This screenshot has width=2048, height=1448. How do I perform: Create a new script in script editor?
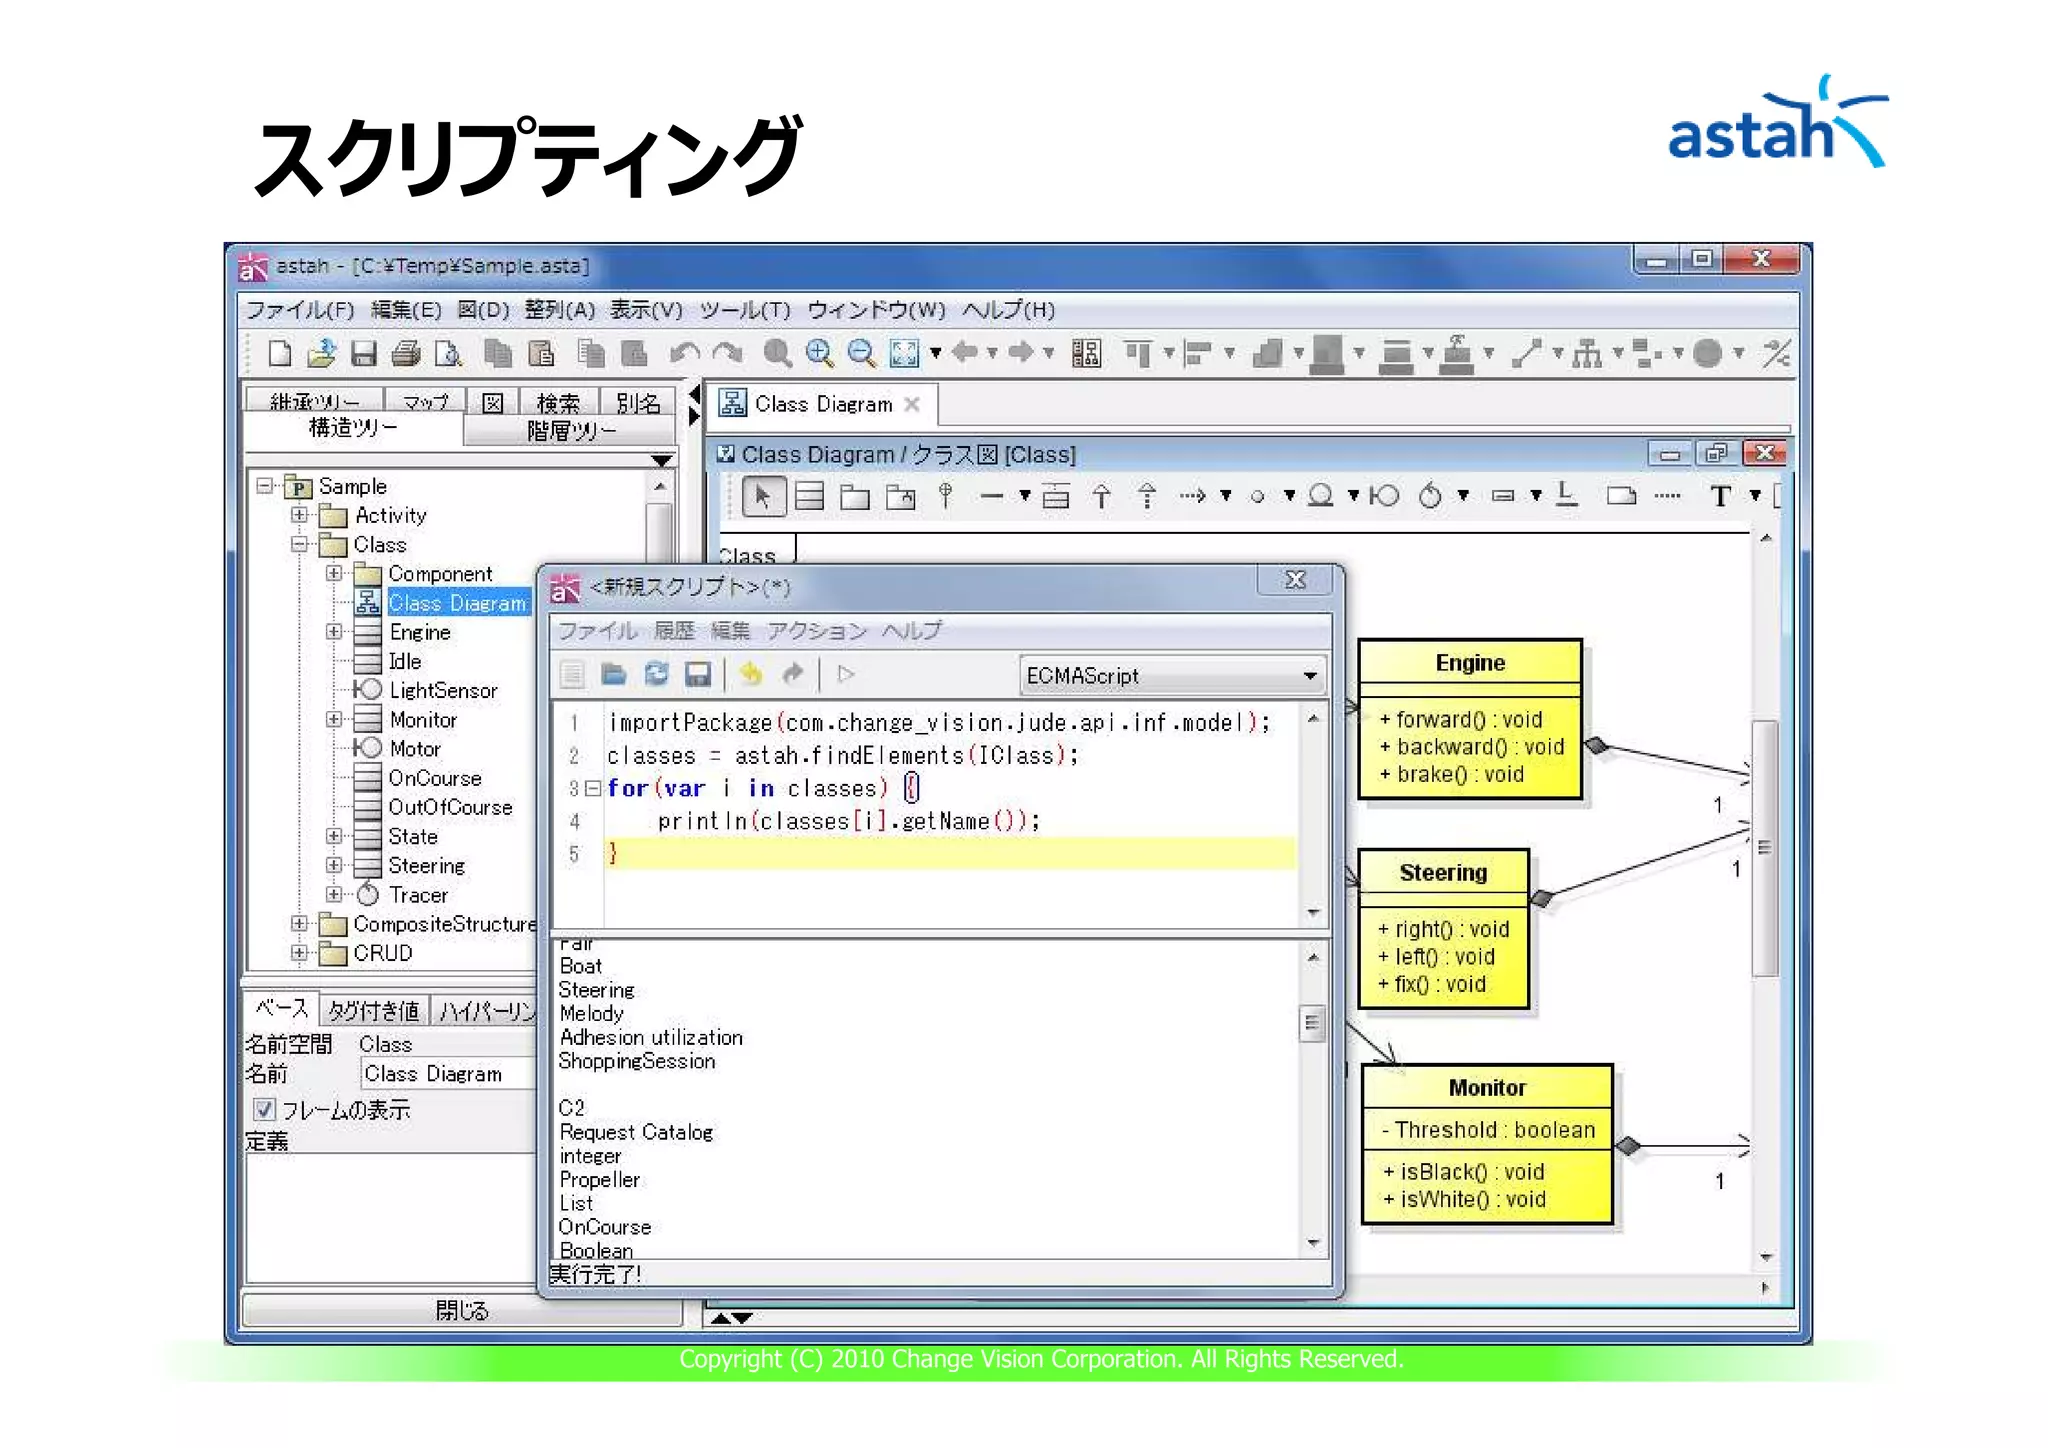[572, 675]
